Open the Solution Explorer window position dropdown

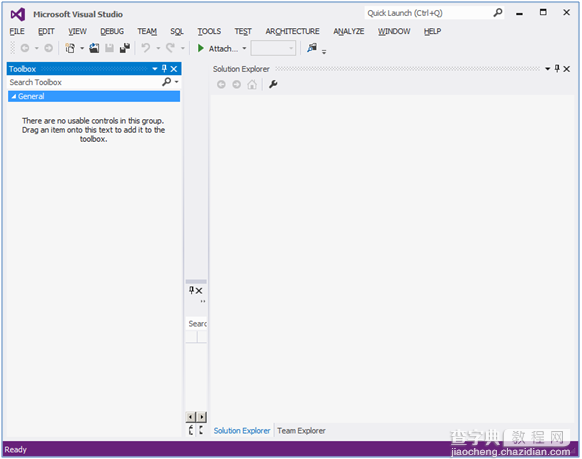coord(547,69)
